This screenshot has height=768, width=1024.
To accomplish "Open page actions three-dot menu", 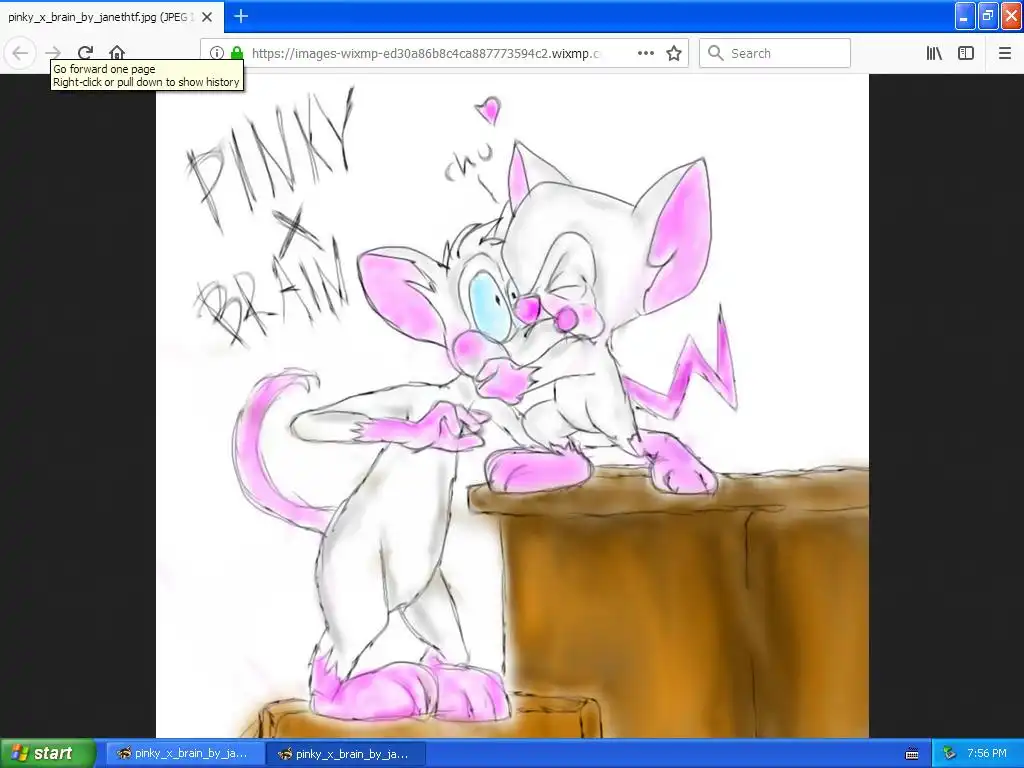I will click(646, 53).
